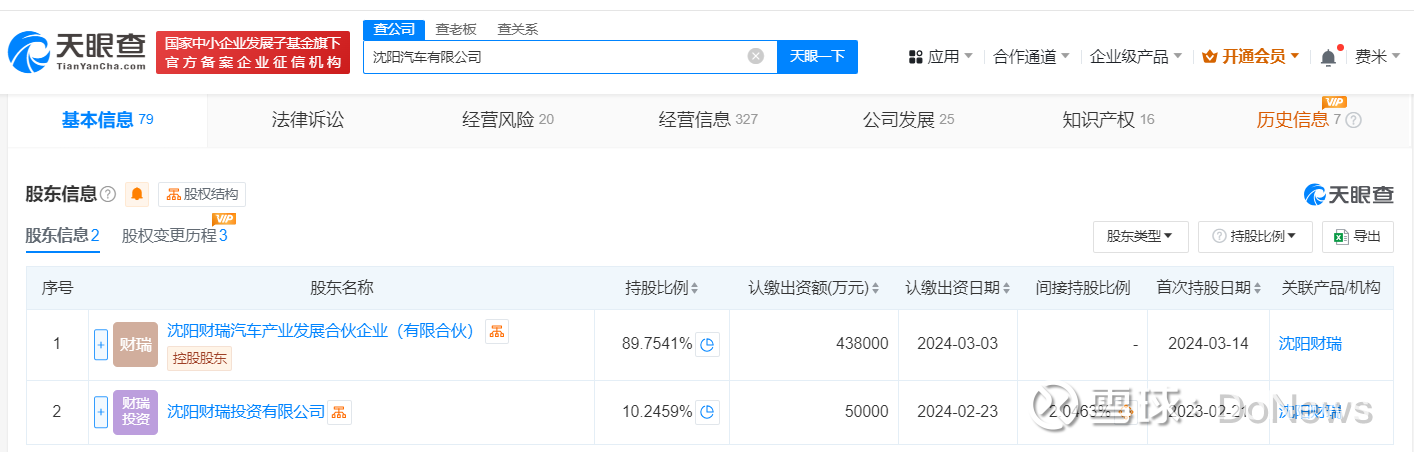Open the pie chart for 10.2459% holding

click(x=707, y=411)
